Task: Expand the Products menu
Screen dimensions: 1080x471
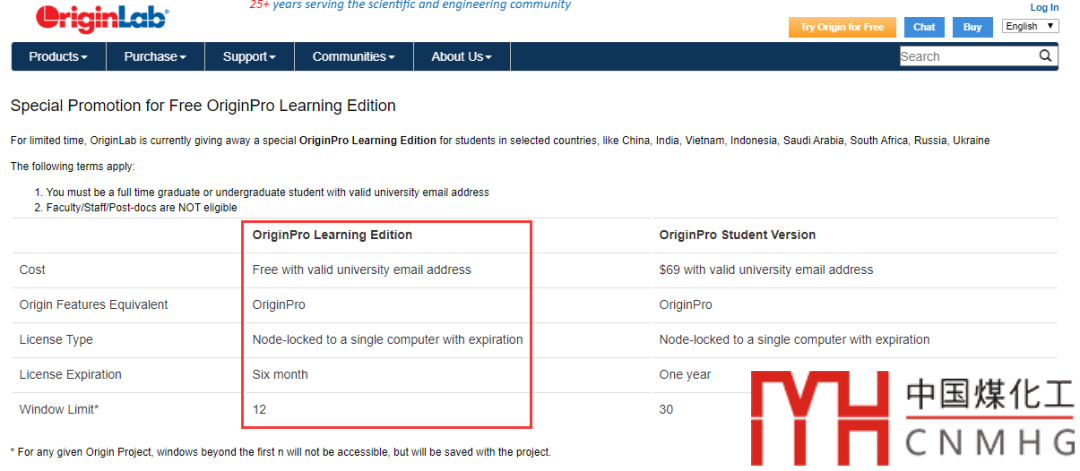Action: tap(58, 57)
